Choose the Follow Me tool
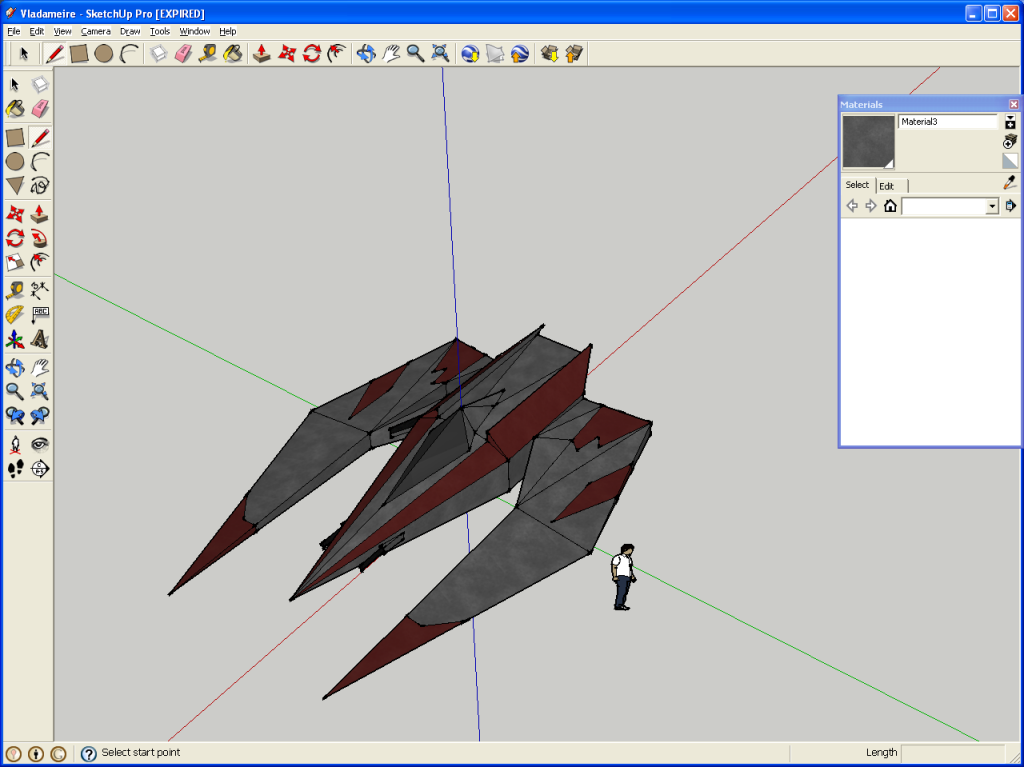 point(40,238)
